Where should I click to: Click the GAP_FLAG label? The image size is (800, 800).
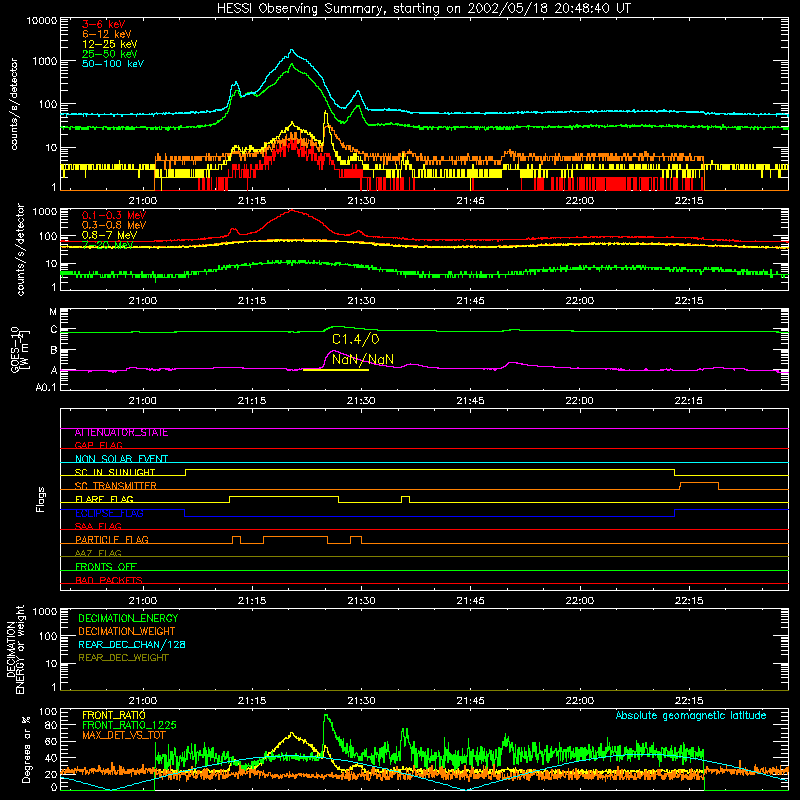pyautogui.click(x=98, y=445)
